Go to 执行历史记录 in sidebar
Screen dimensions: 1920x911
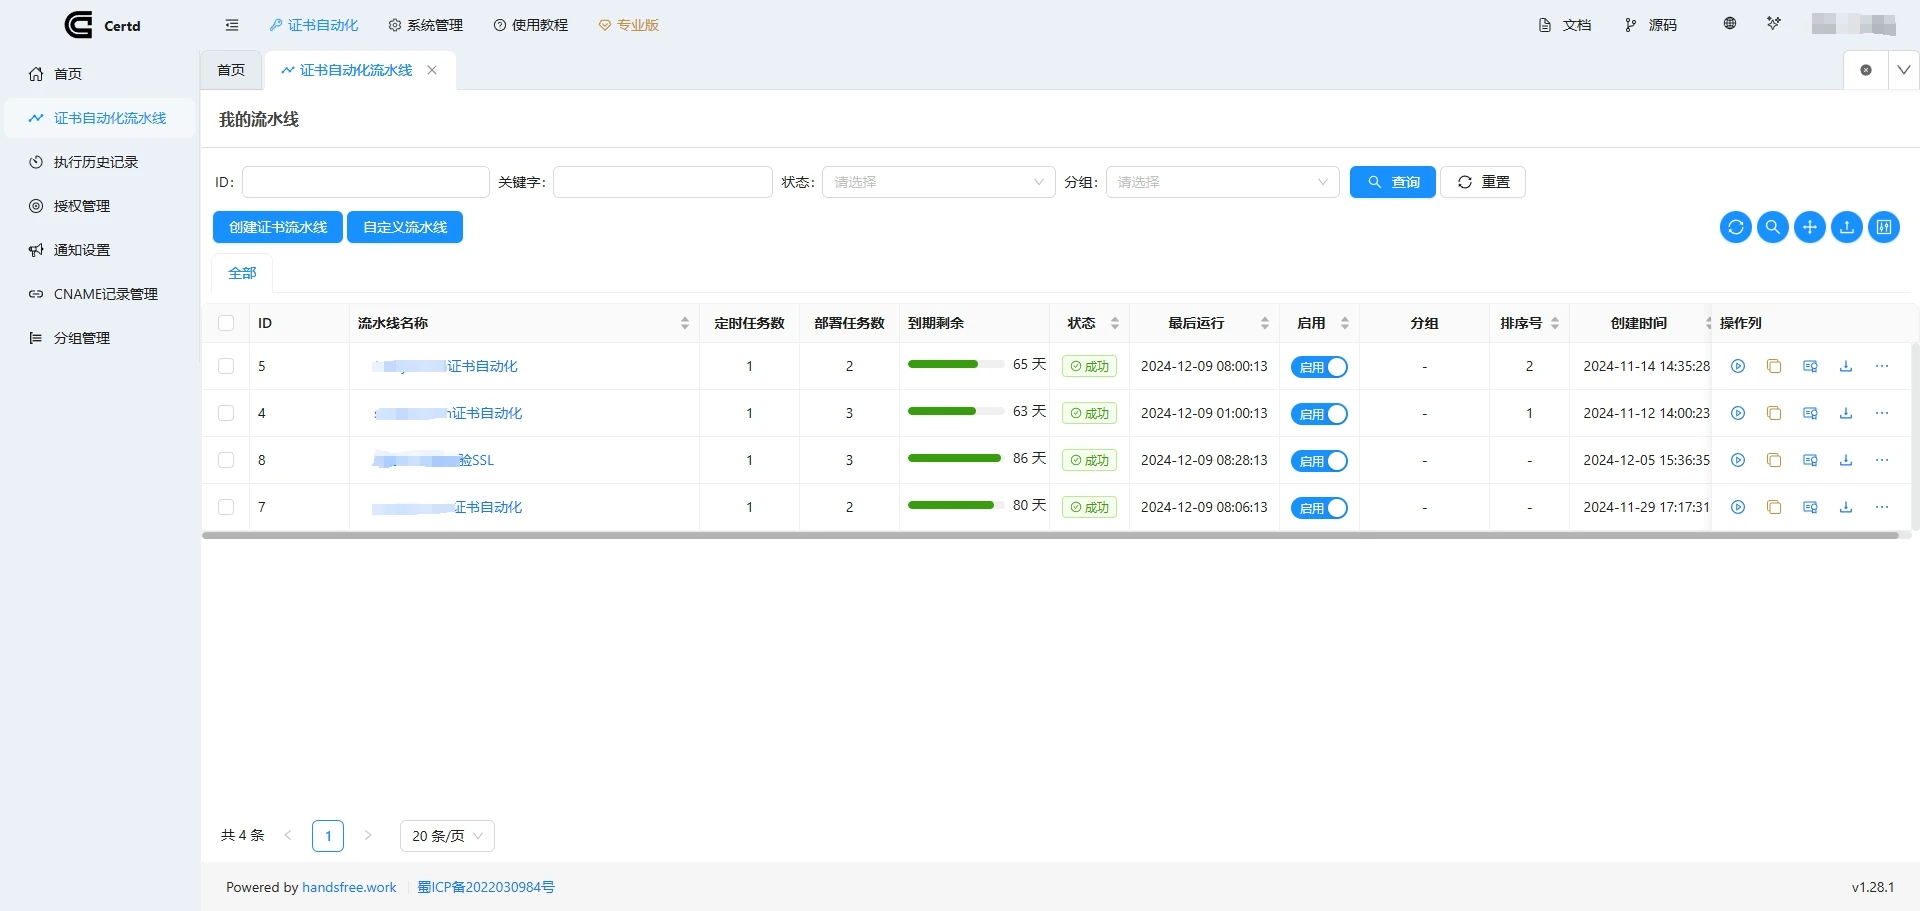coord(96,162)
